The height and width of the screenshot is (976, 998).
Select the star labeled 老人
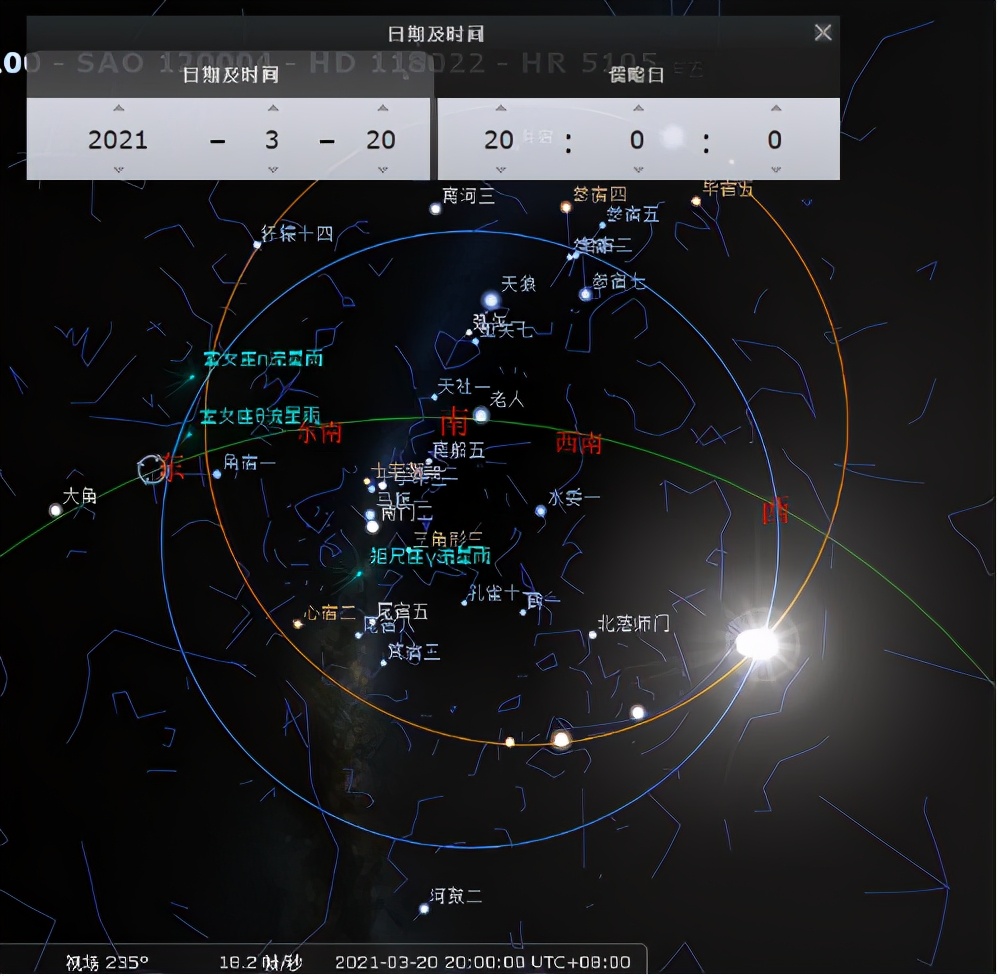point(482,416)
